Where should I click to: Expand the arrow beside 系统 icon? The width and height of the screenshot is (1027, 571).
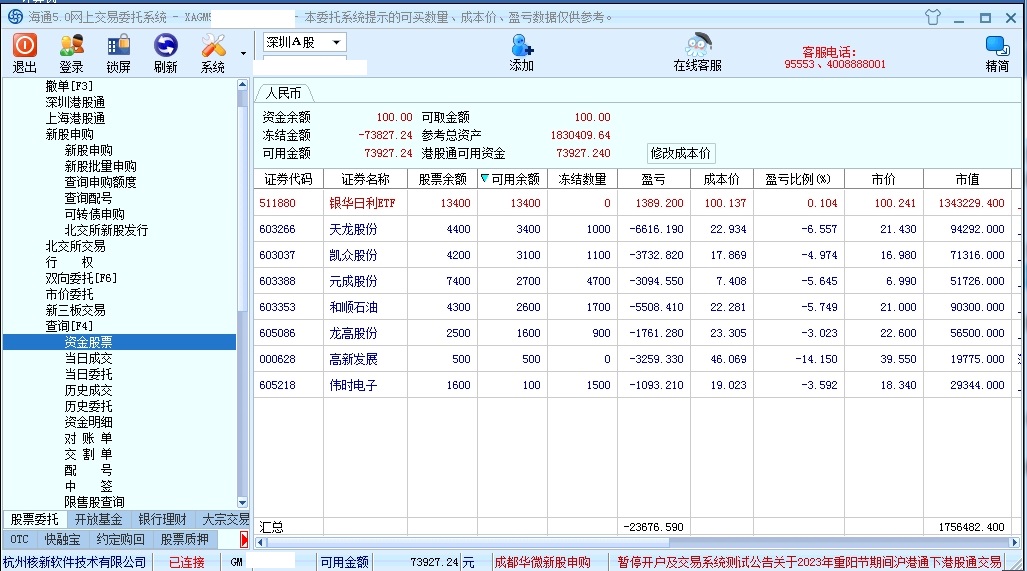(x=243, y=53)
